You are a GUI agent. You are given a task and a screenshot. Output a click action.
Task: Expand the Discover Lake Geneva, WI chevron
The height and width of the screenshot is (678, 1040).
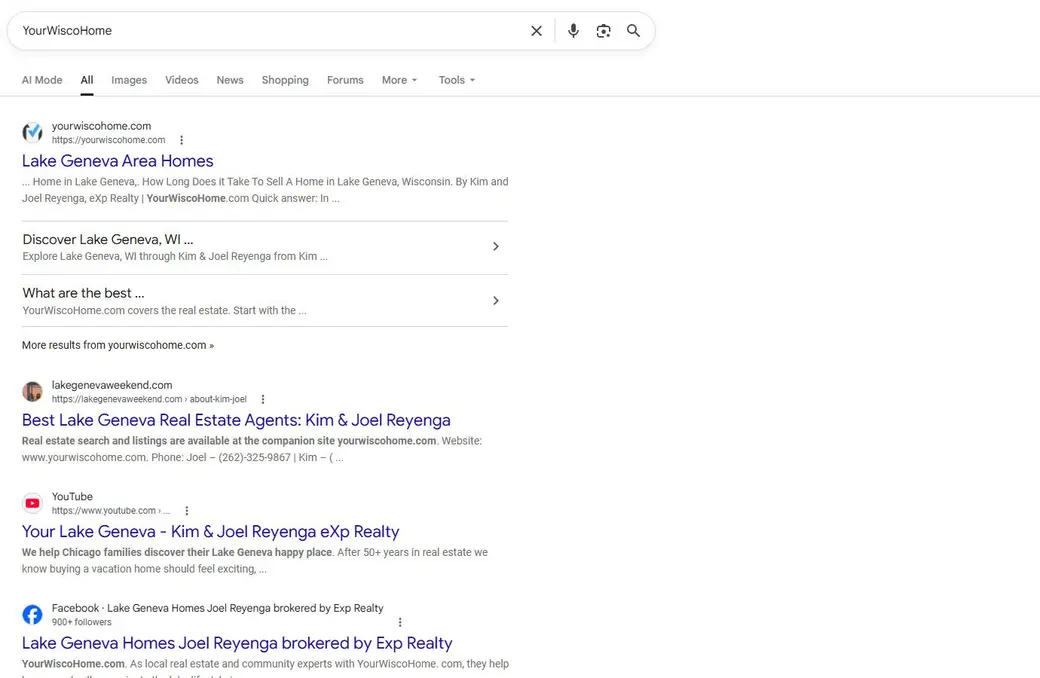click(495, 247)
